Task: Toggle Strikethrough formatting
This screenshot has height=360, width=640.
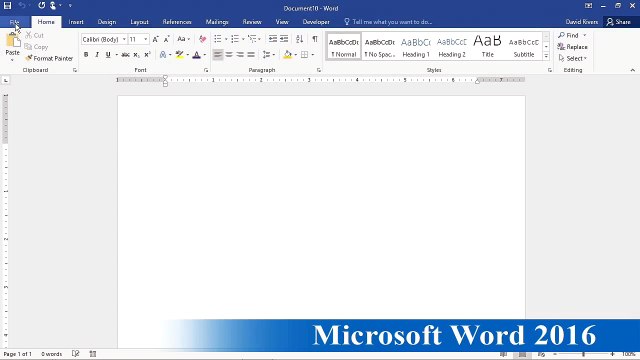Action: (x=125, y=55)
